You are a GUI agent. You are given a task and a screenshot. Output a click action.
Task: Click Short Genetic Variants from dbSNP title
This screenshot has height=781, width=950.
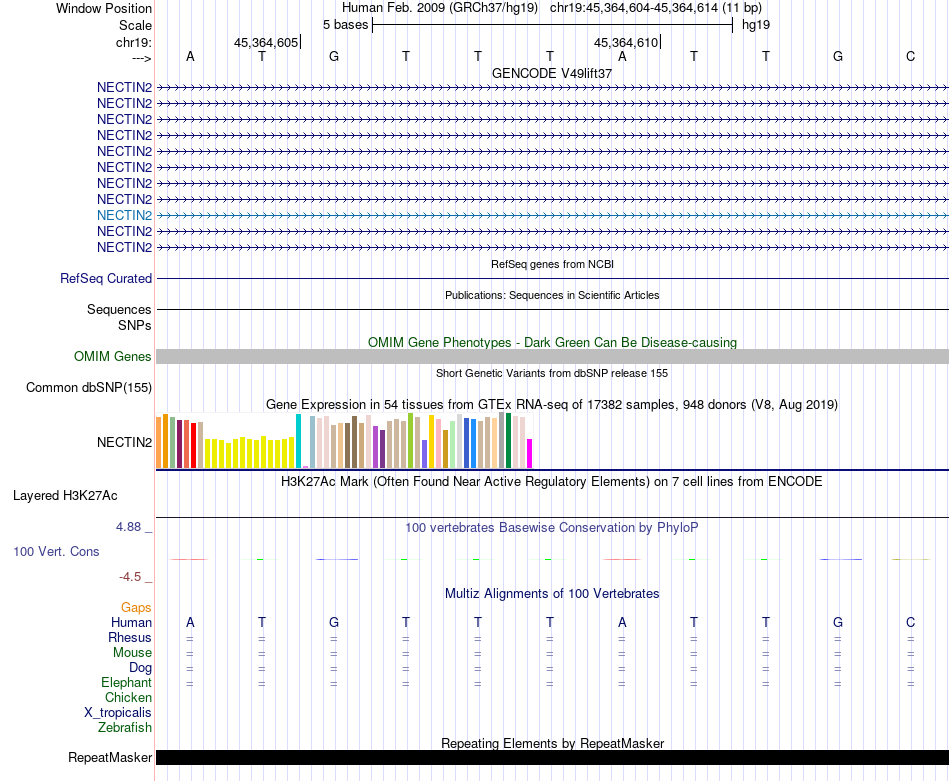coord(552,373)
